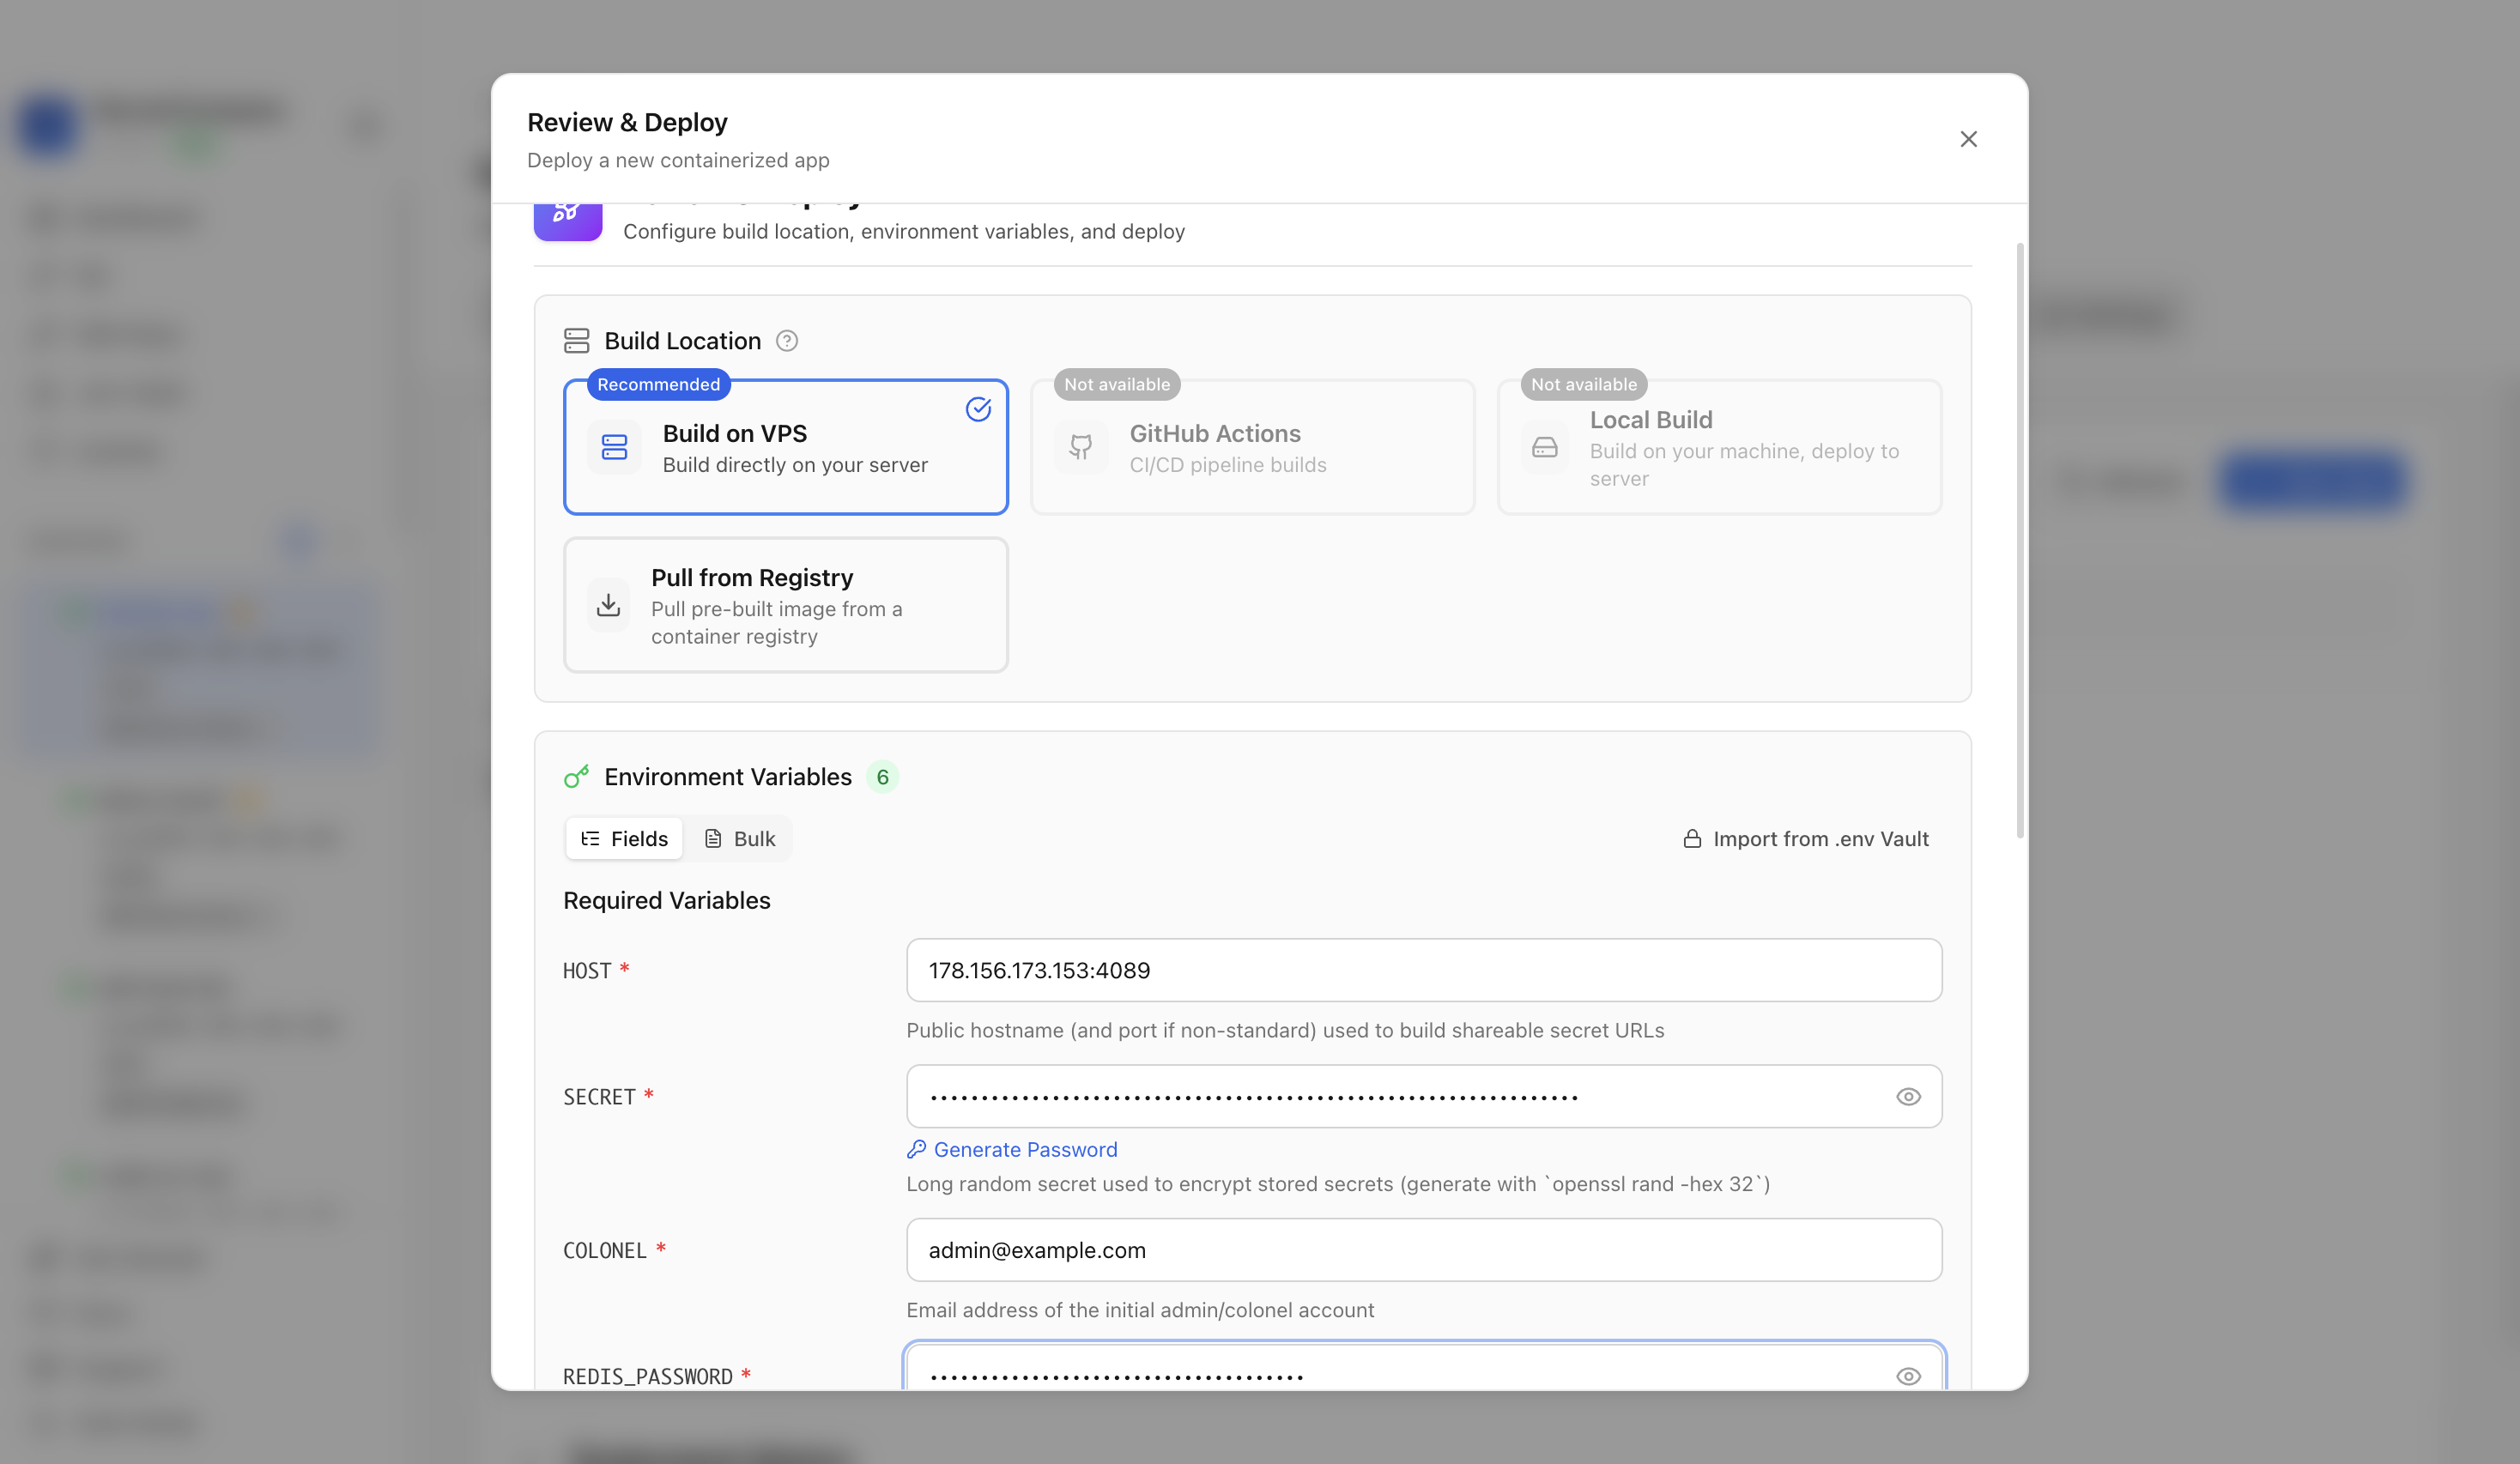This screenshot has width=2520, height=1464.
Task: Click the Not available badge on GitHub Actions
Action: pos(1117,385)
